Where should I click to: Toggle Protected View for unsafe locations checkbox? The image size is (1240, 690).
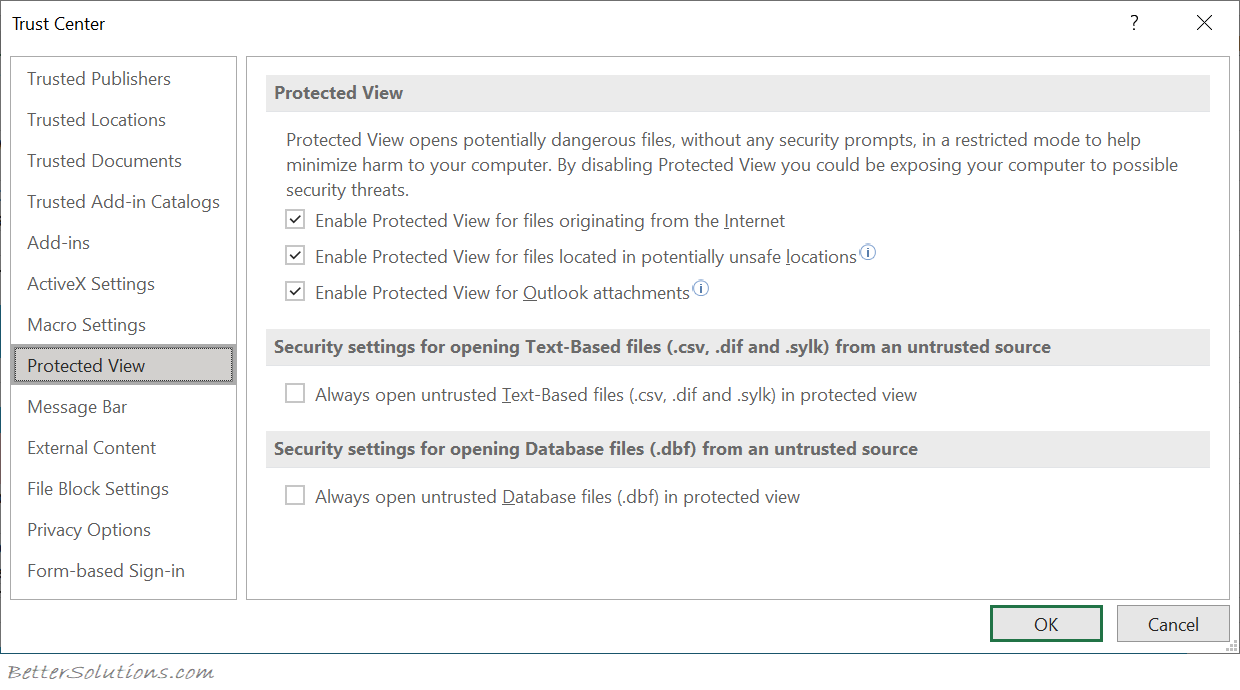pos(295,256)
